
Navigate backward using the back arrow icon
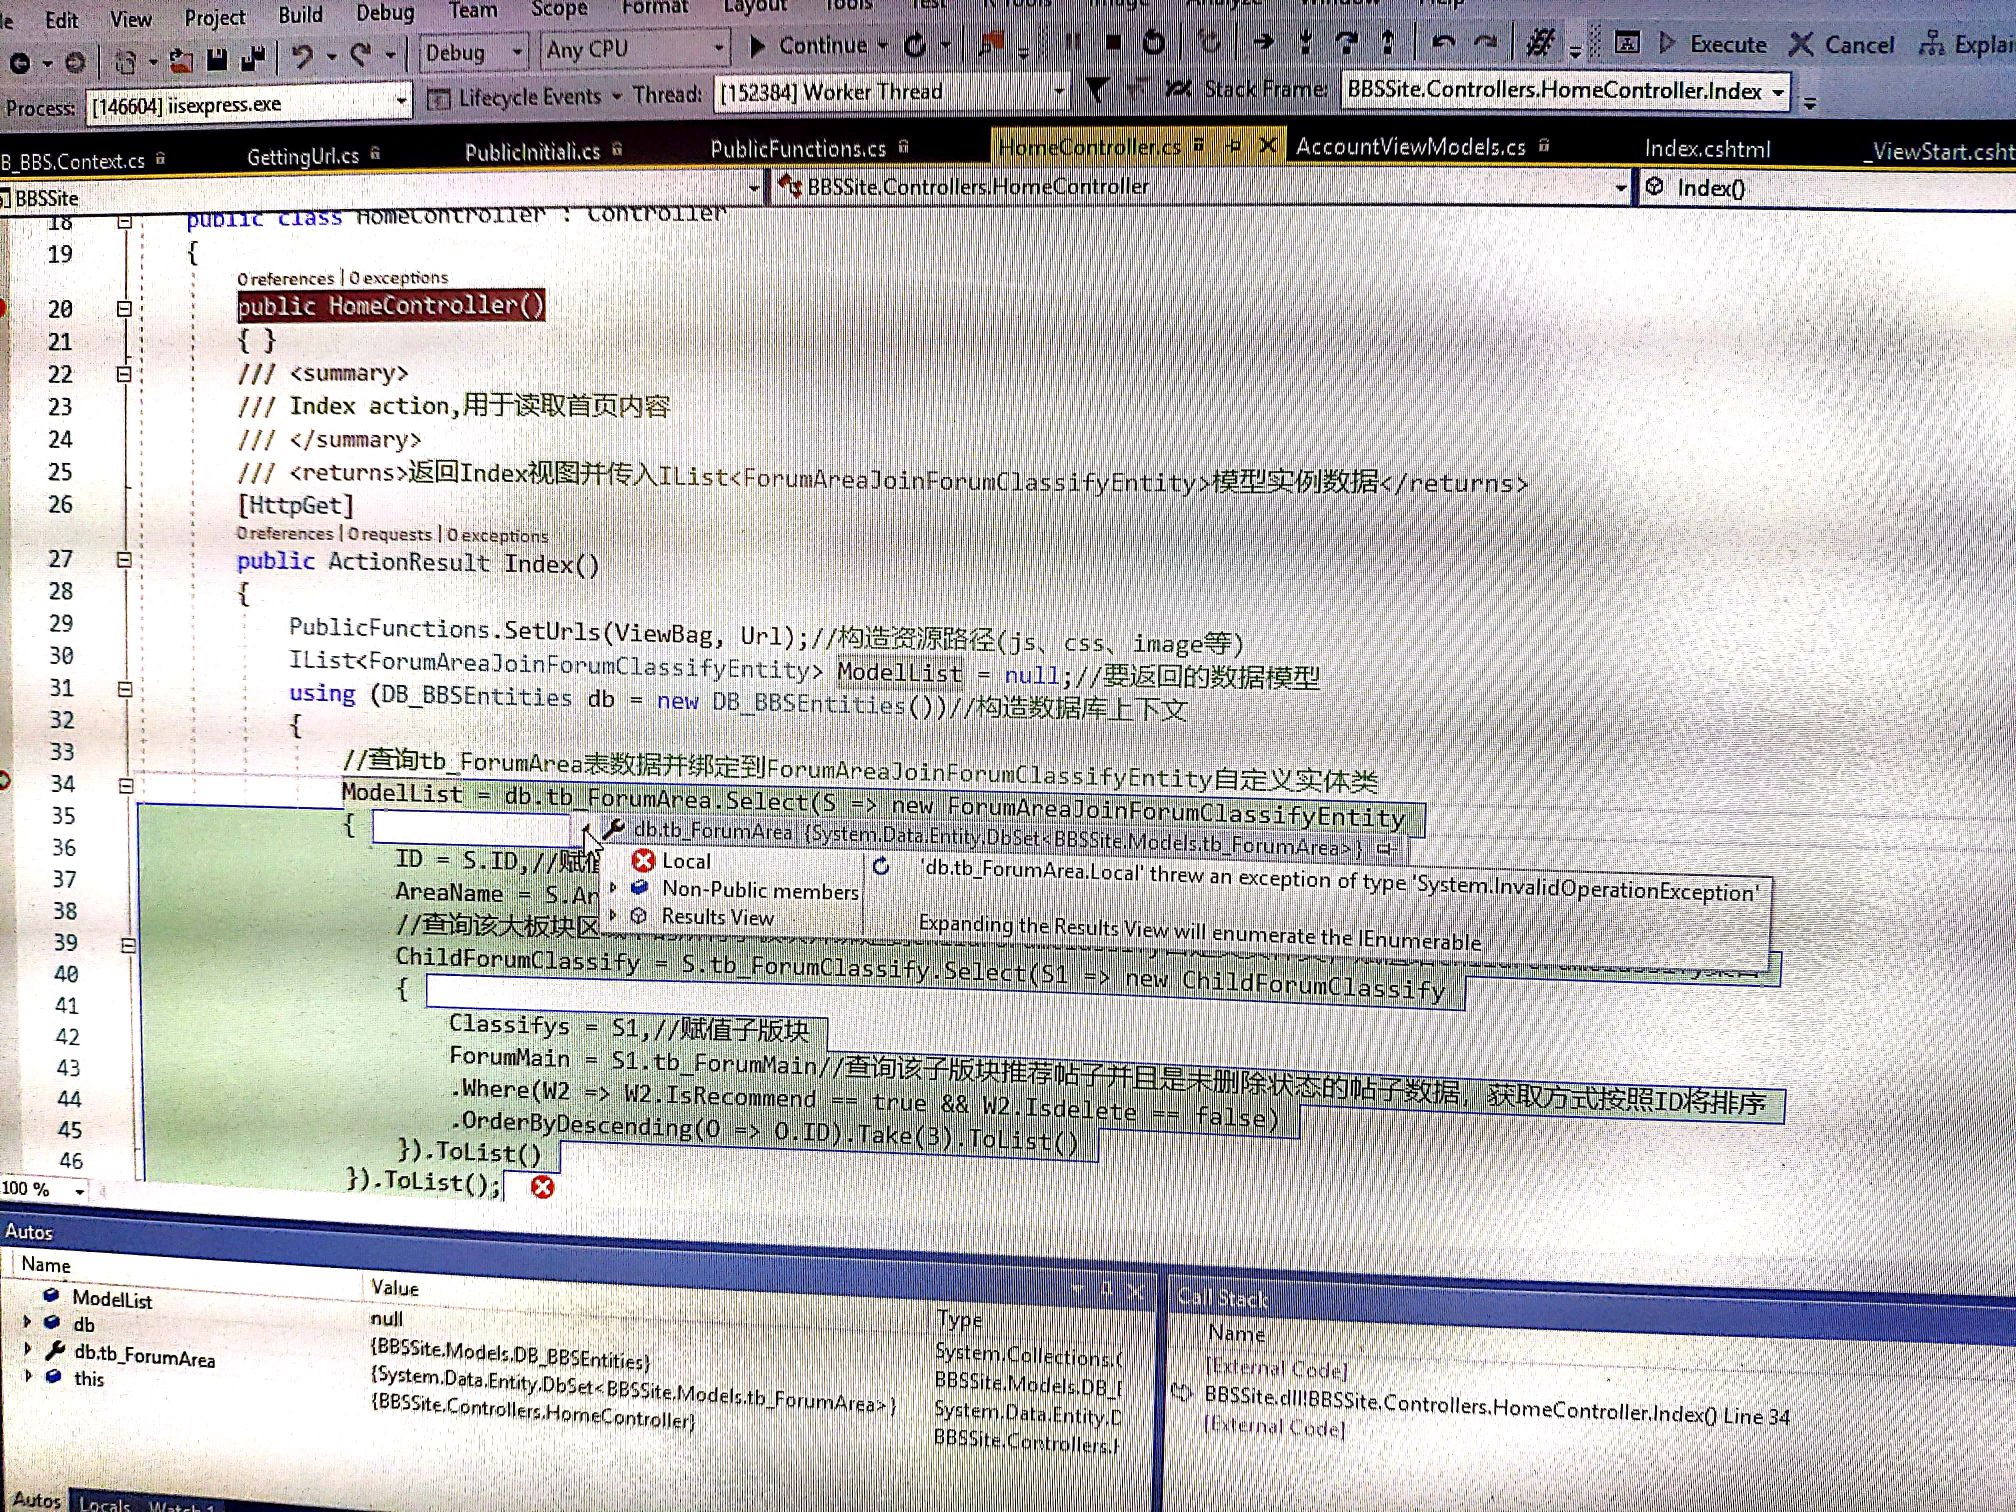pyautogui.click(x=19, y=63)
